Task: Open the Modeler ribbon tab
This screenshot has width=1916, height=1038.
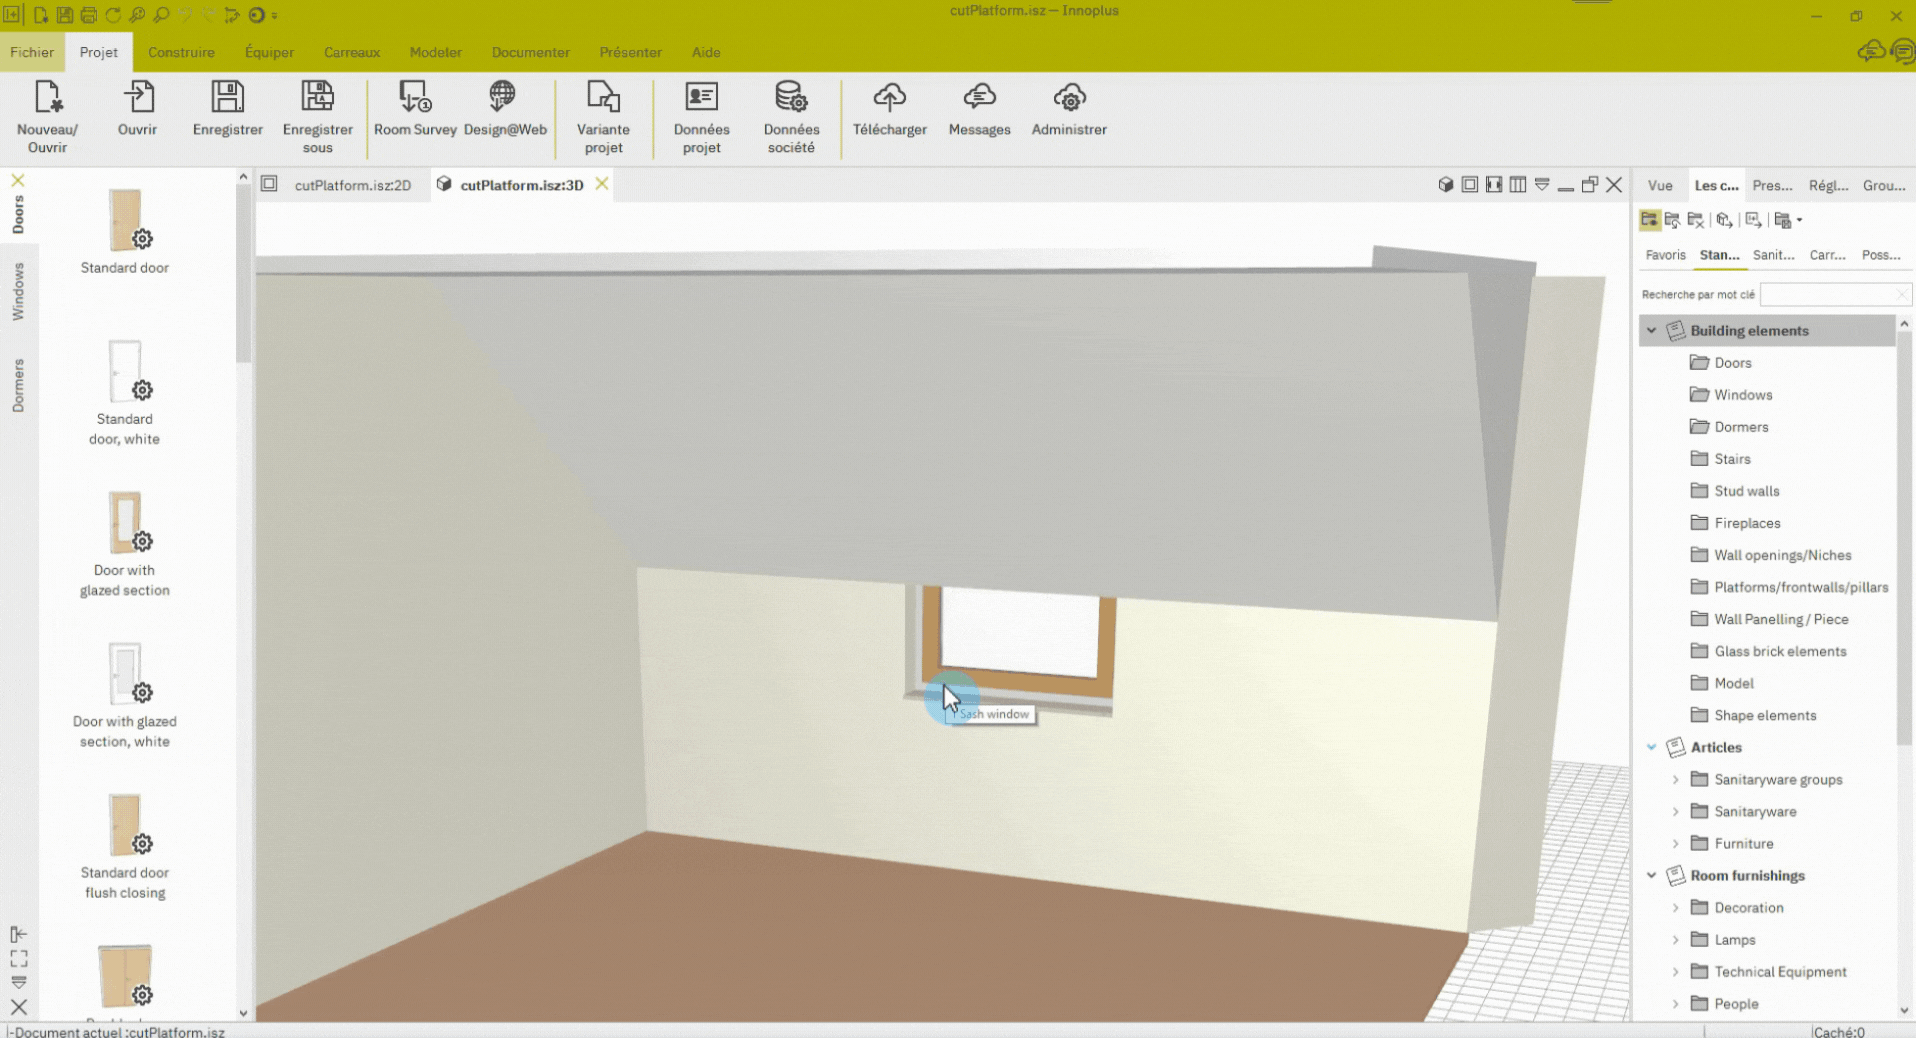Action: tap(435, 52)
